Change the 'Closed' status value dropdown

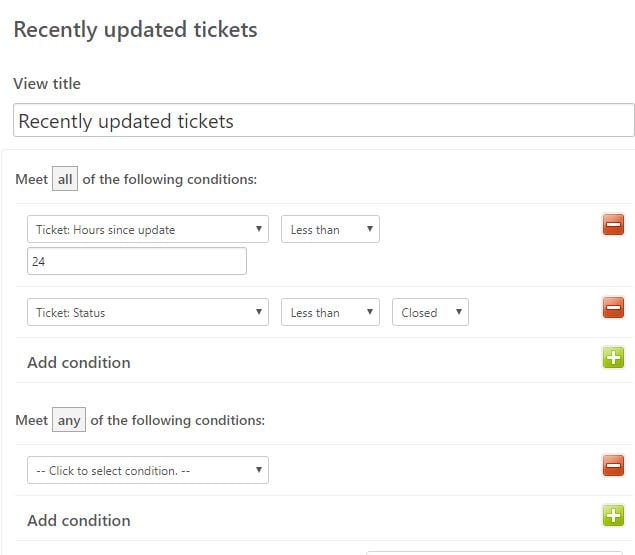pyautogui.click(x=430, y=312)
